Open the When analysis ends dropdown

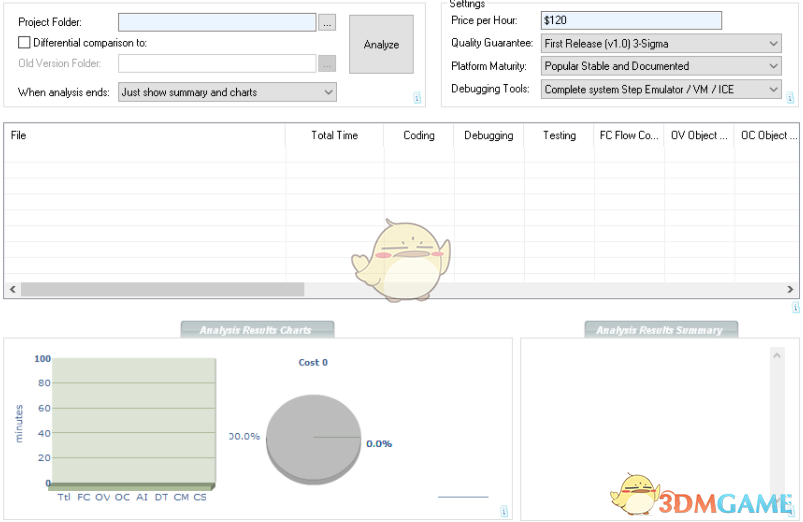click(x=227, y=92)
